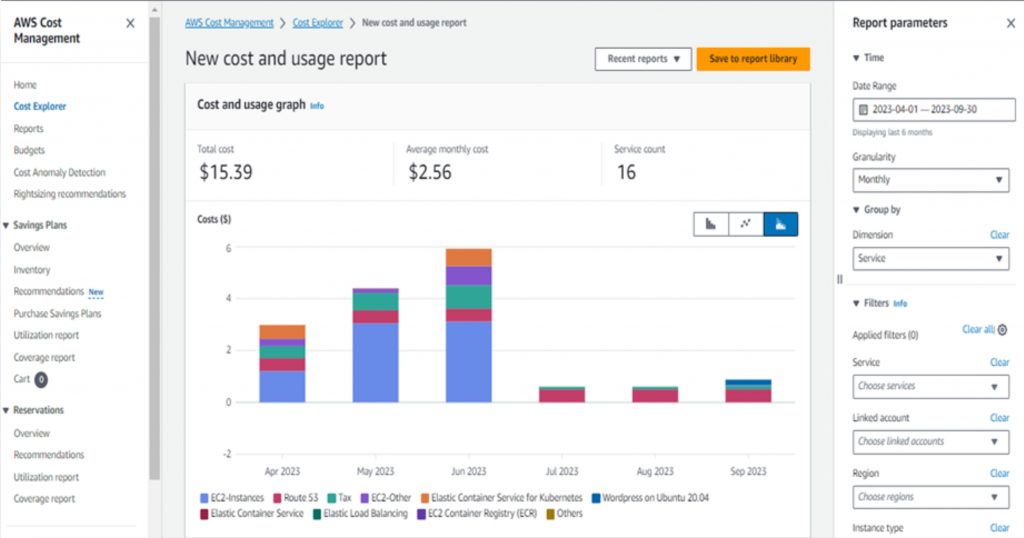
Task: Switch to bar chart view icon
Action: pos(711,224)
